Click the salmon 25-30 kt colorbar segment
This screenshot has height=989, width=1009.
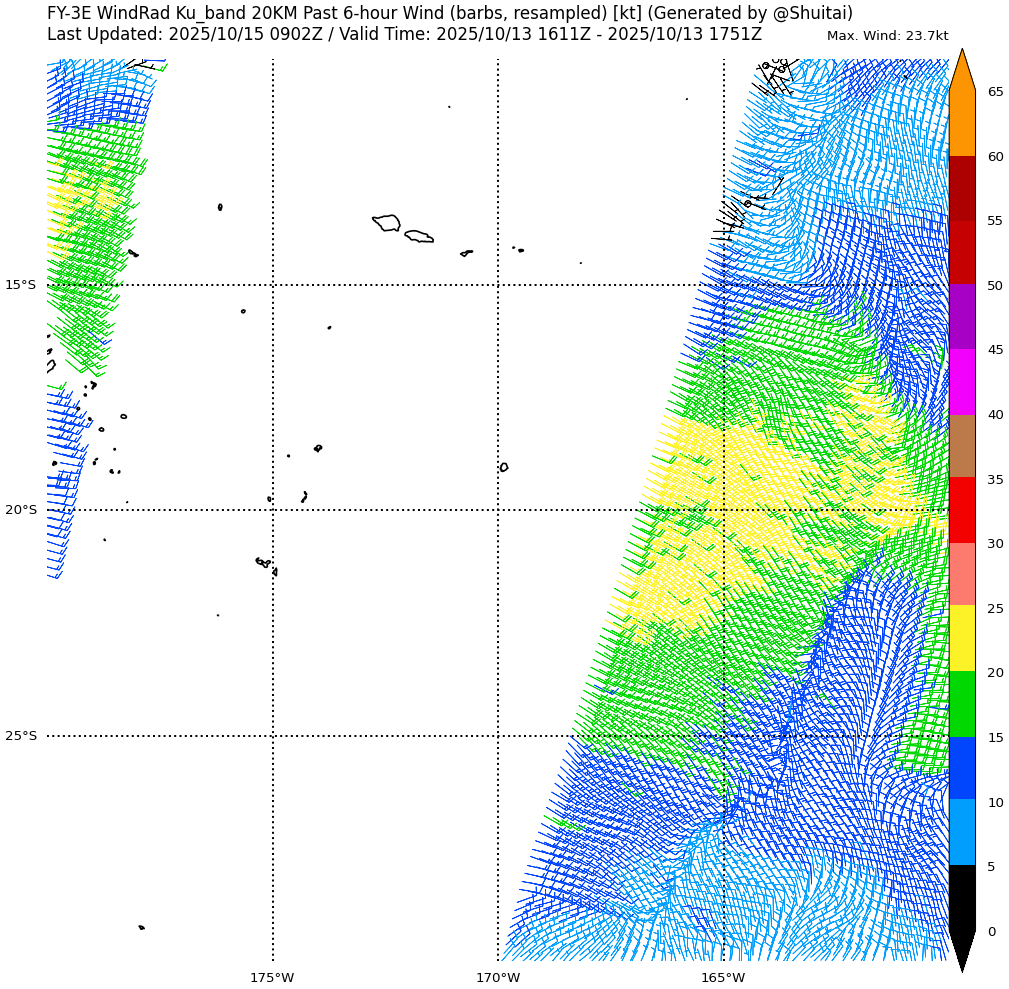pos(962,575)
